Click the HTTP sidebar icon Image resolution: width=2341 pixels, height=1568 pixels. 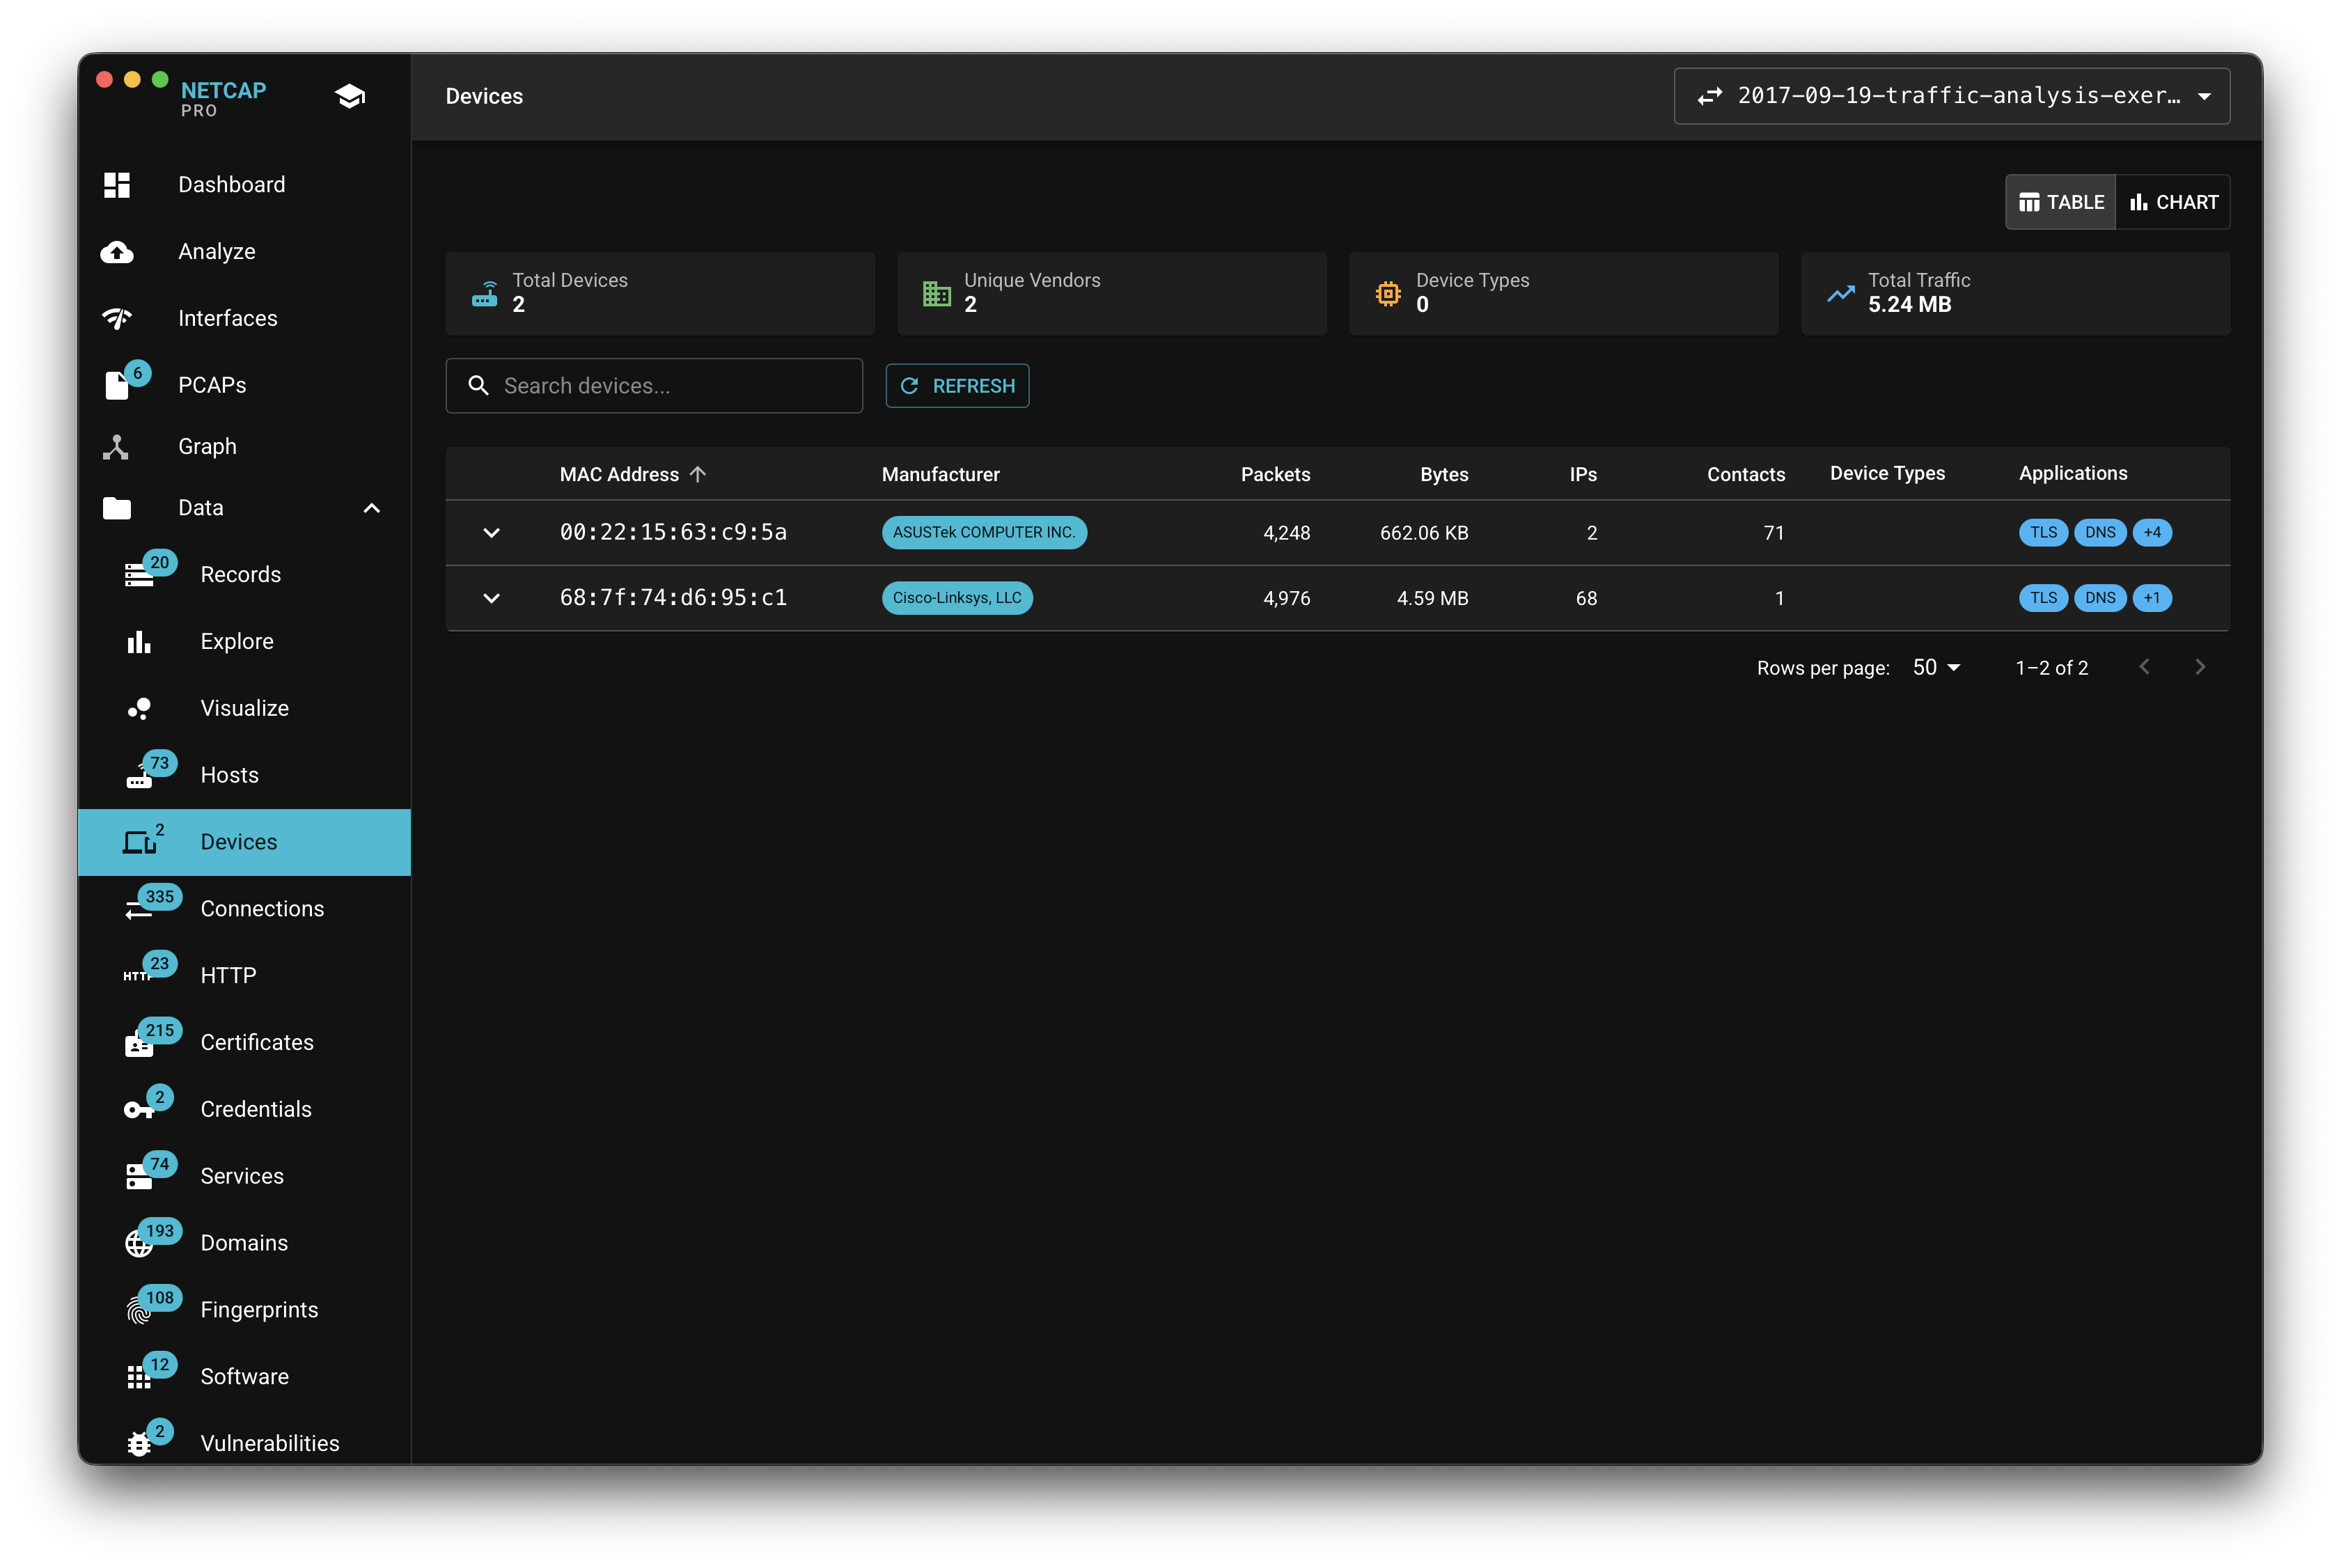coord(137,976)
